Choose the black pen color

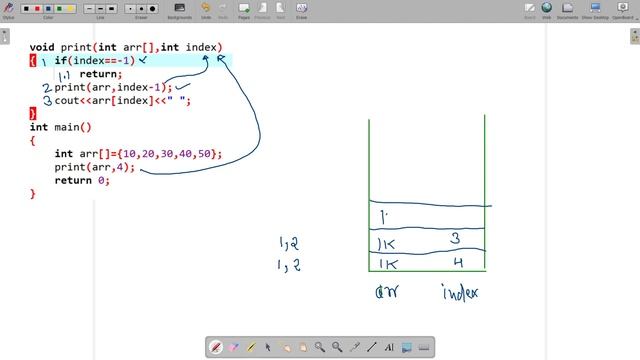(x=27, y=9)
